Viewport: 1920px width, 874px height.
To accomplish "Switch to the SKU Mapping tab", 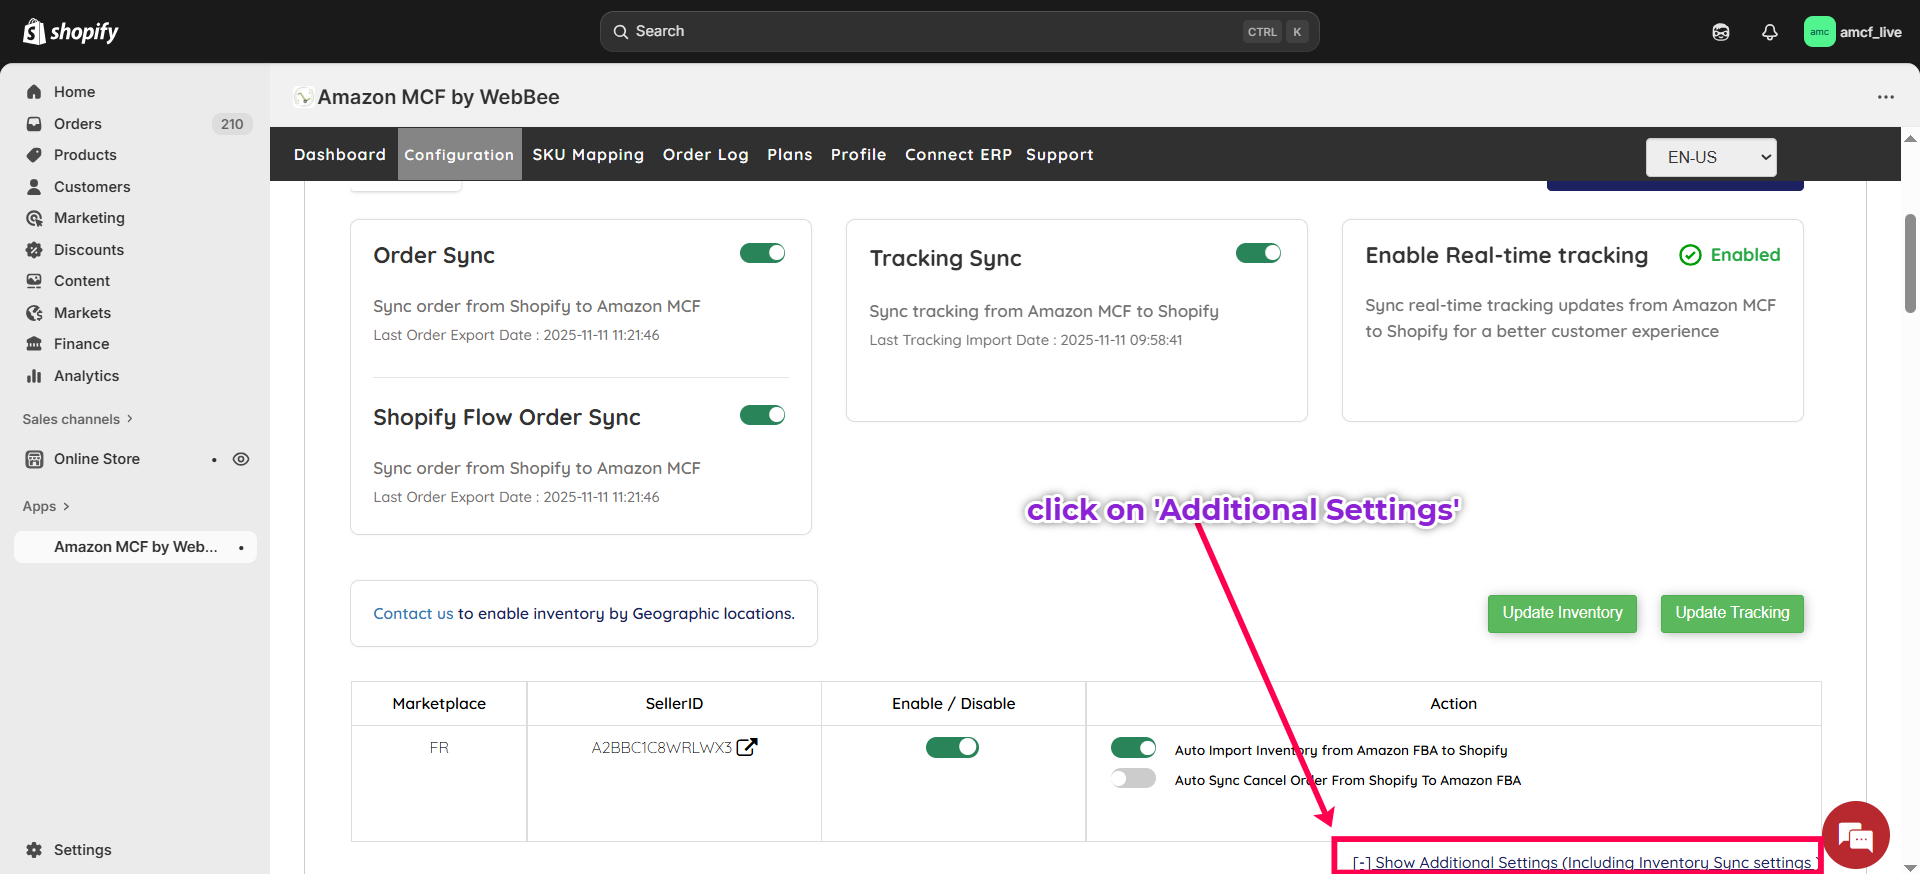I will tap(588, 155).
